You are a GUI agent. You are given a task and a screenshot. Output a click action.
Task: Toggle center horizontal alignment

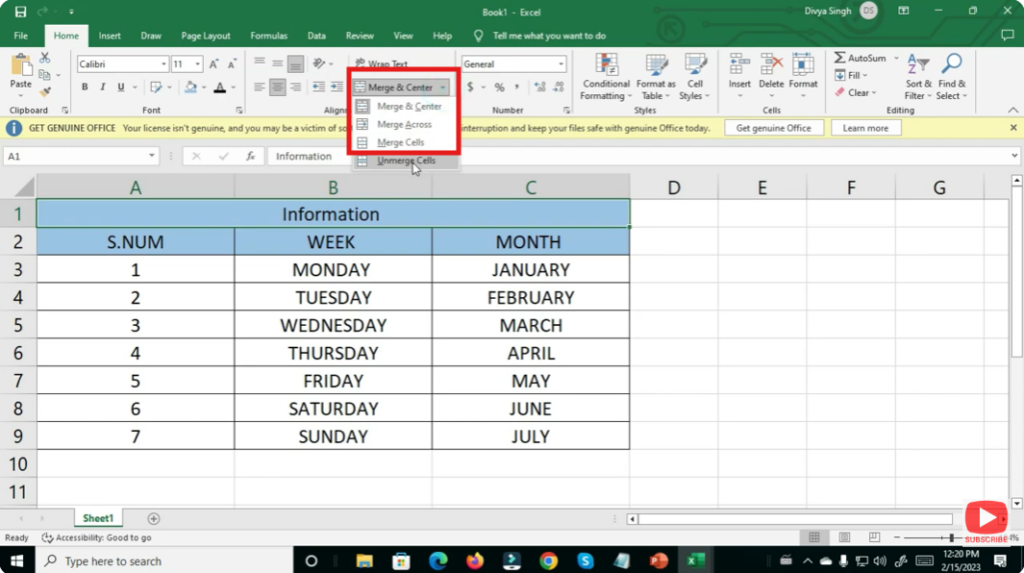coord(277,88)
